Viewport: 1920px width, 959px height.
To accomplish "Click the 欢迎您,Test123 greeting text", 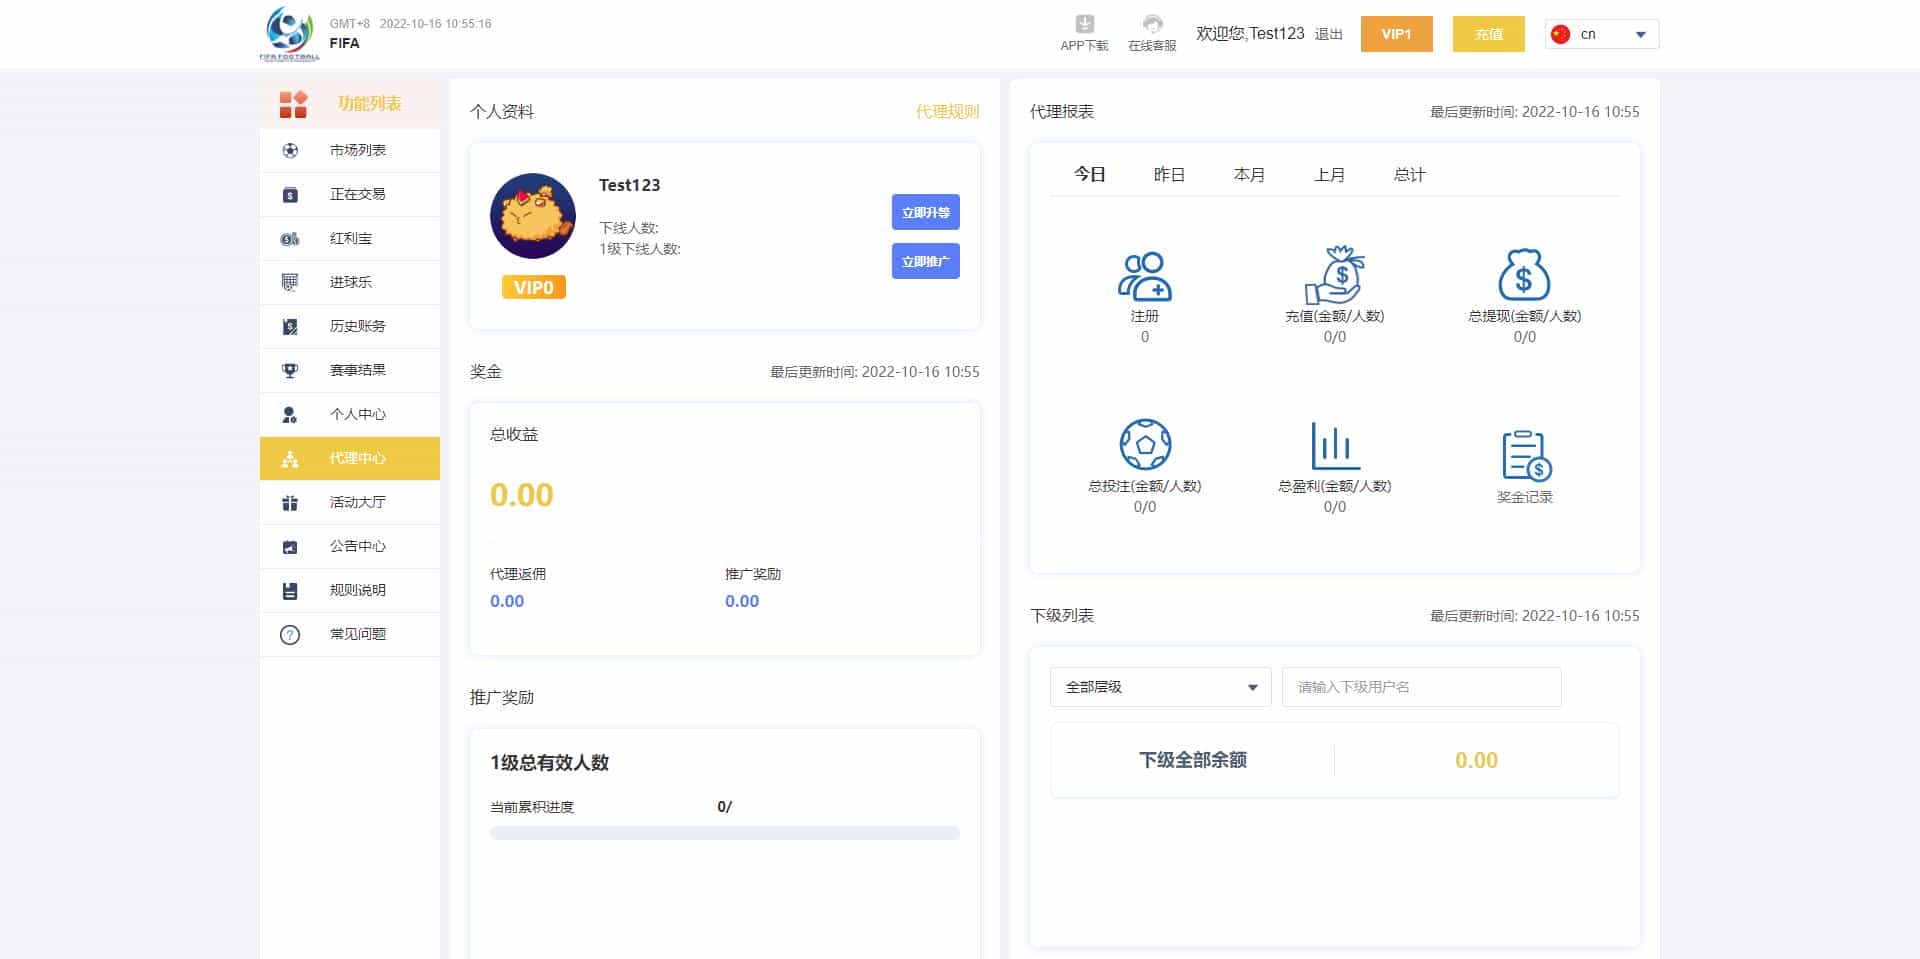I will click(1250, 33).
